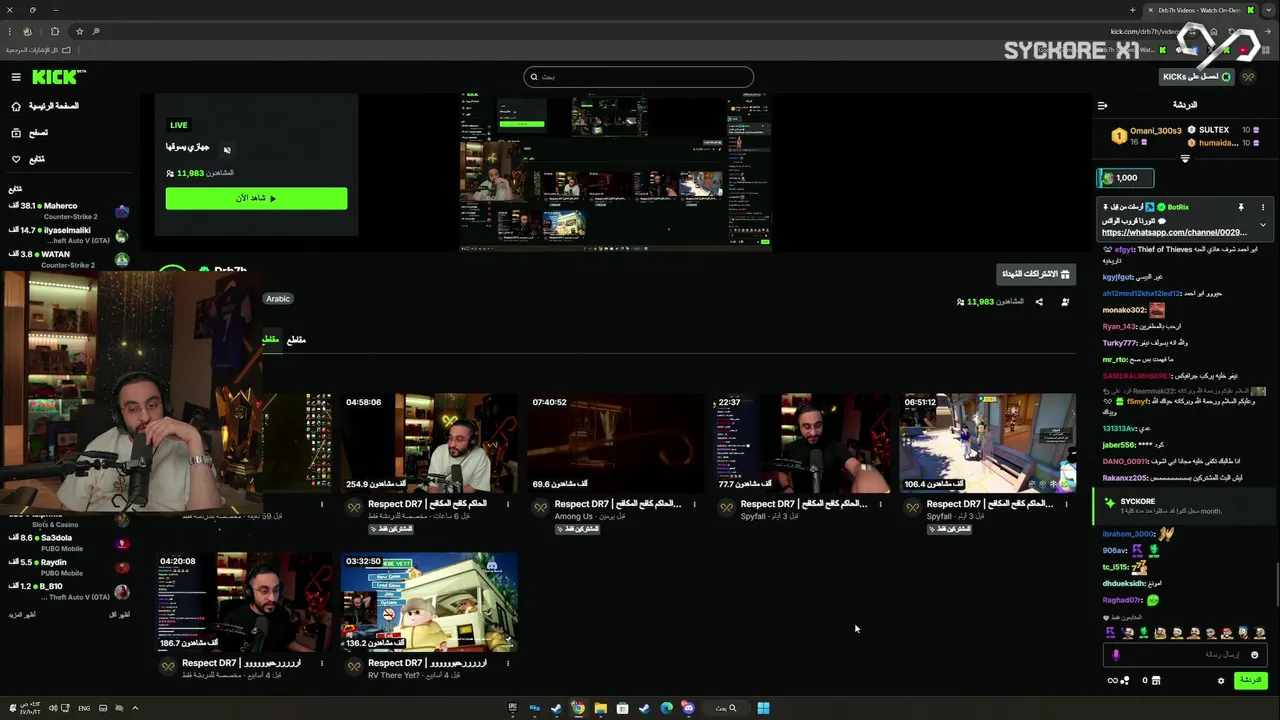The height and width of the screenshot is (720, 1280).
Task: Open Chrome from the Windows taskbar
Action: [578, 708]
